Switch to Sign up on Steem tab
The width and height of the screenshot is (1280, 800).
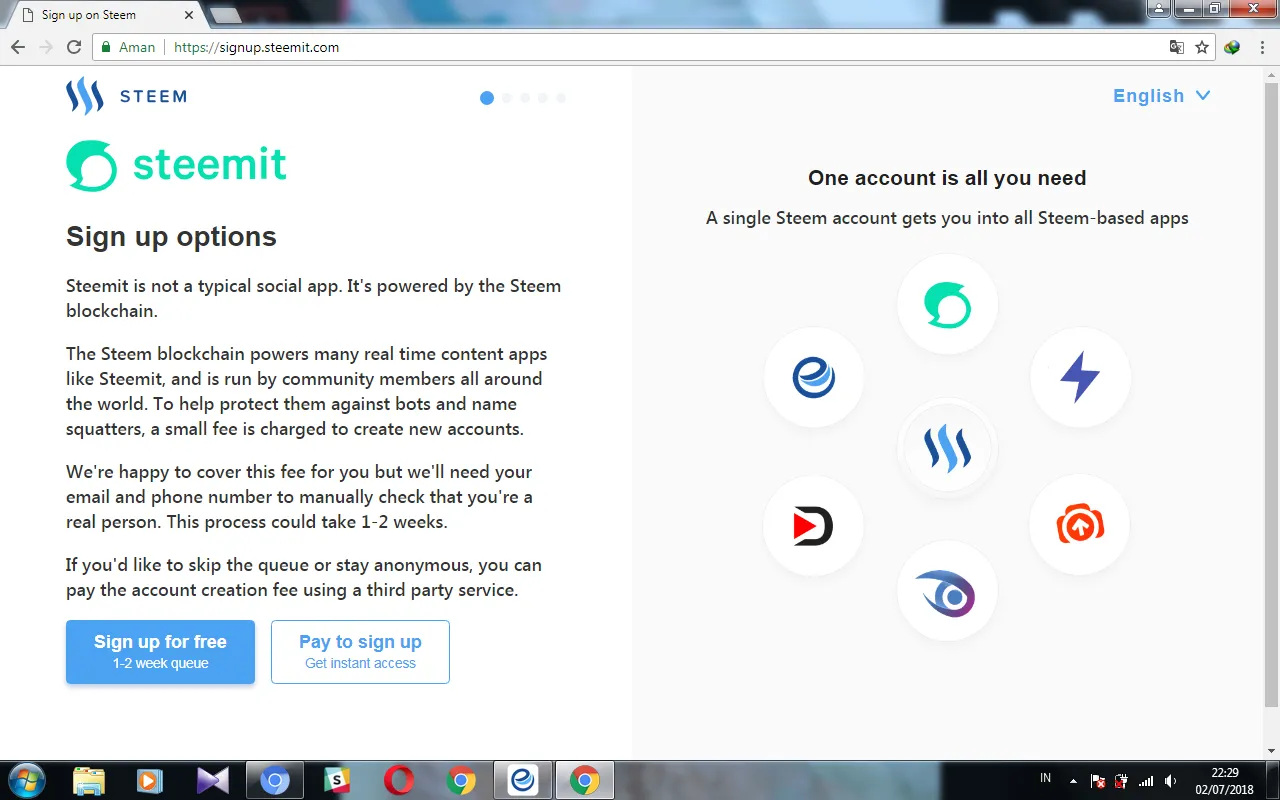click(106, 15)
